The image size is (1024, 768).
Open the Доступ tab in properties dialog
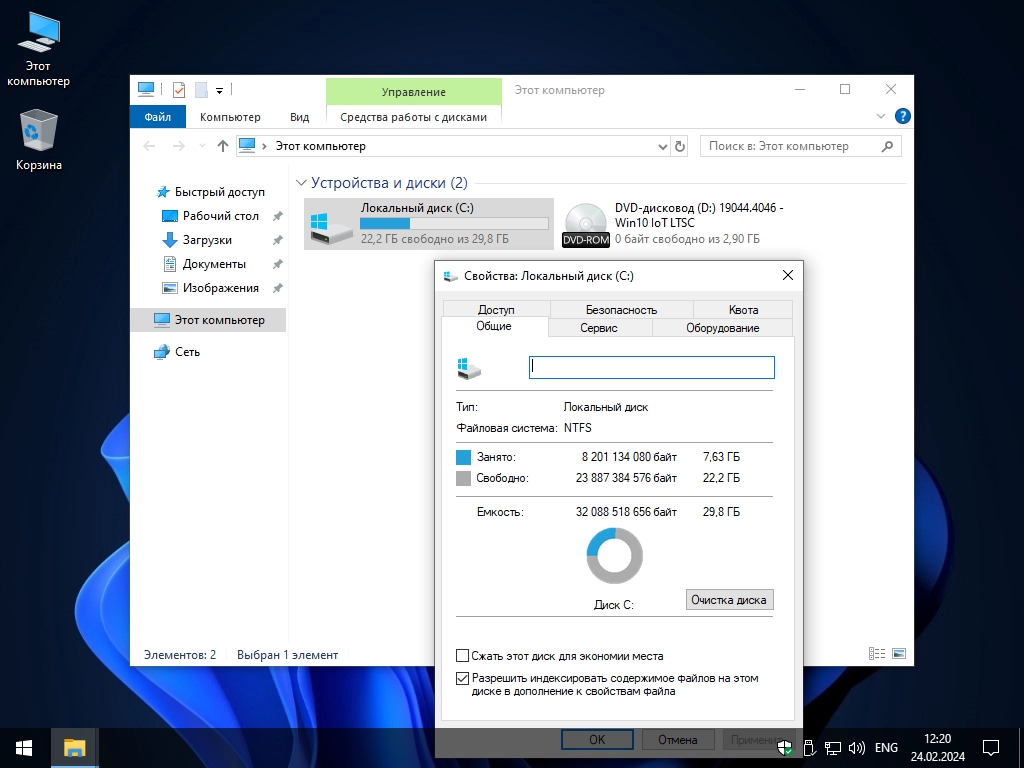(x=496, y=310)
